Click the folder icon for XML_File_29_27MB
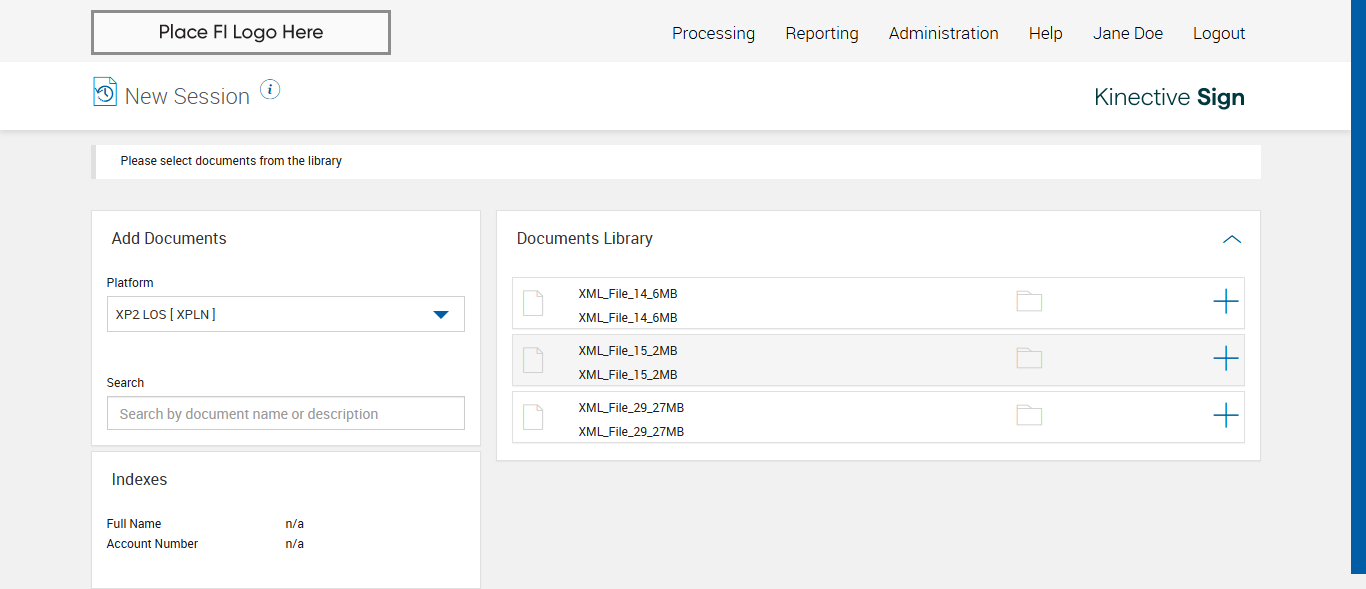 [1029, 416]
